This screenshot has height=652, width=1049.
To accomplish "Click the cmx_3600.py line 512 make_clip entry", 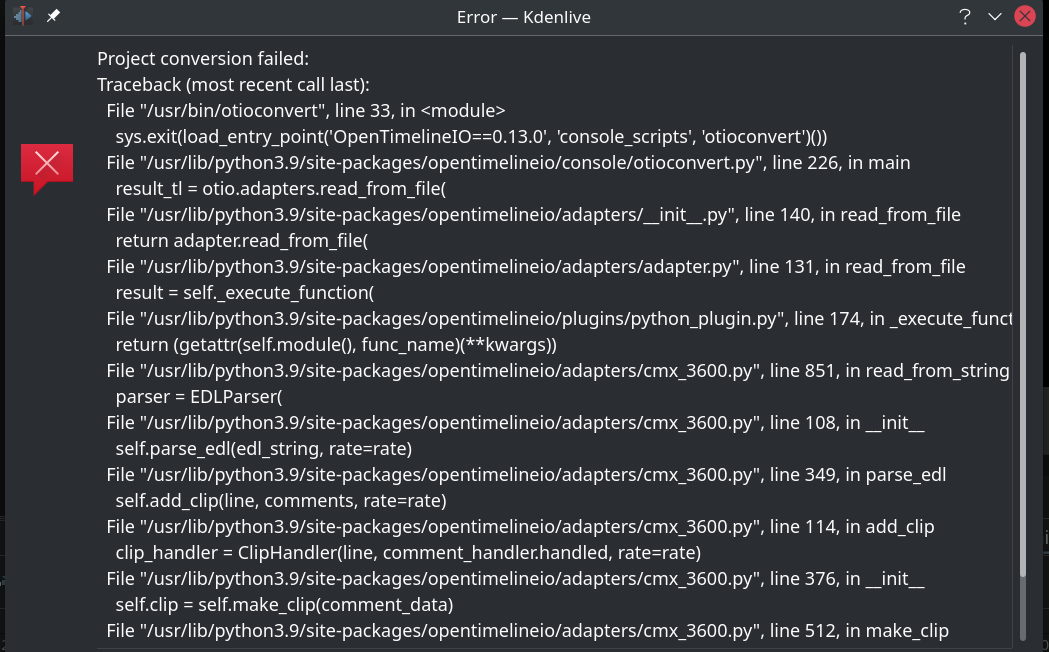I will (527, 631).
